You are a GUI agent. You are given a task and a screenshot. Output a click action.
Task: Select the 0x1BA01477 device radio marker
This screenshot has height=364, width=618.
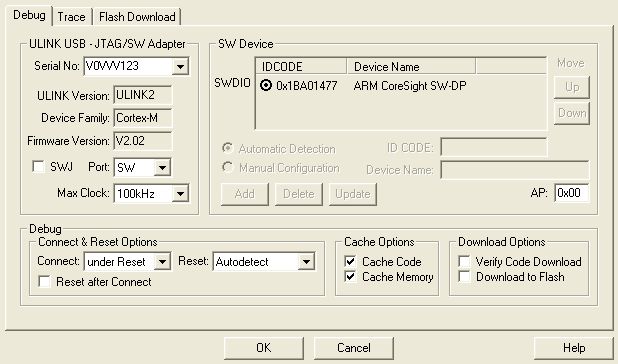pyautogui.click(x=266, y=85)
